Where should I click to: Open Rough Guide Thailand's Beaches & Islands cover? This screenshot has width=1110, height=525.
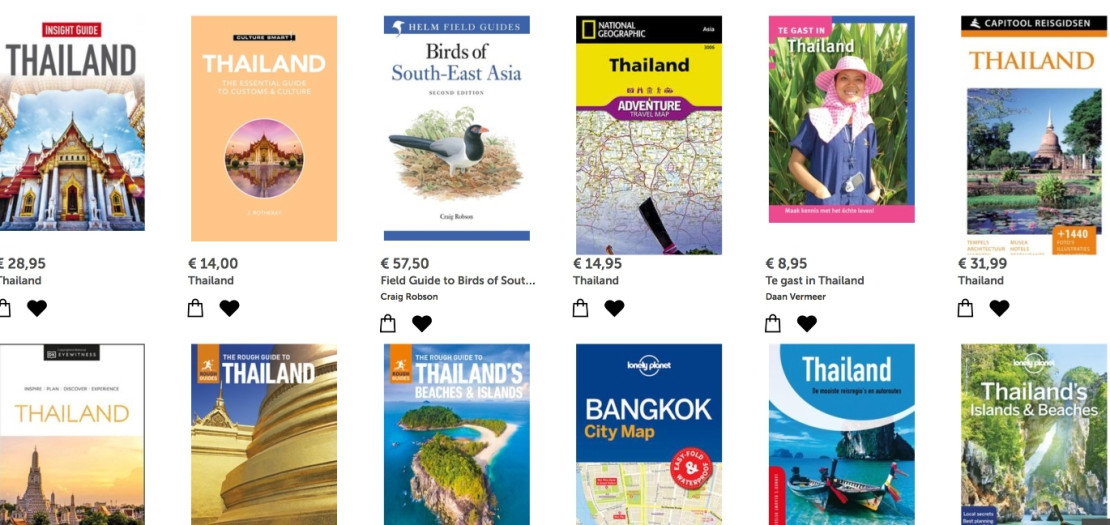click(457, 434)
